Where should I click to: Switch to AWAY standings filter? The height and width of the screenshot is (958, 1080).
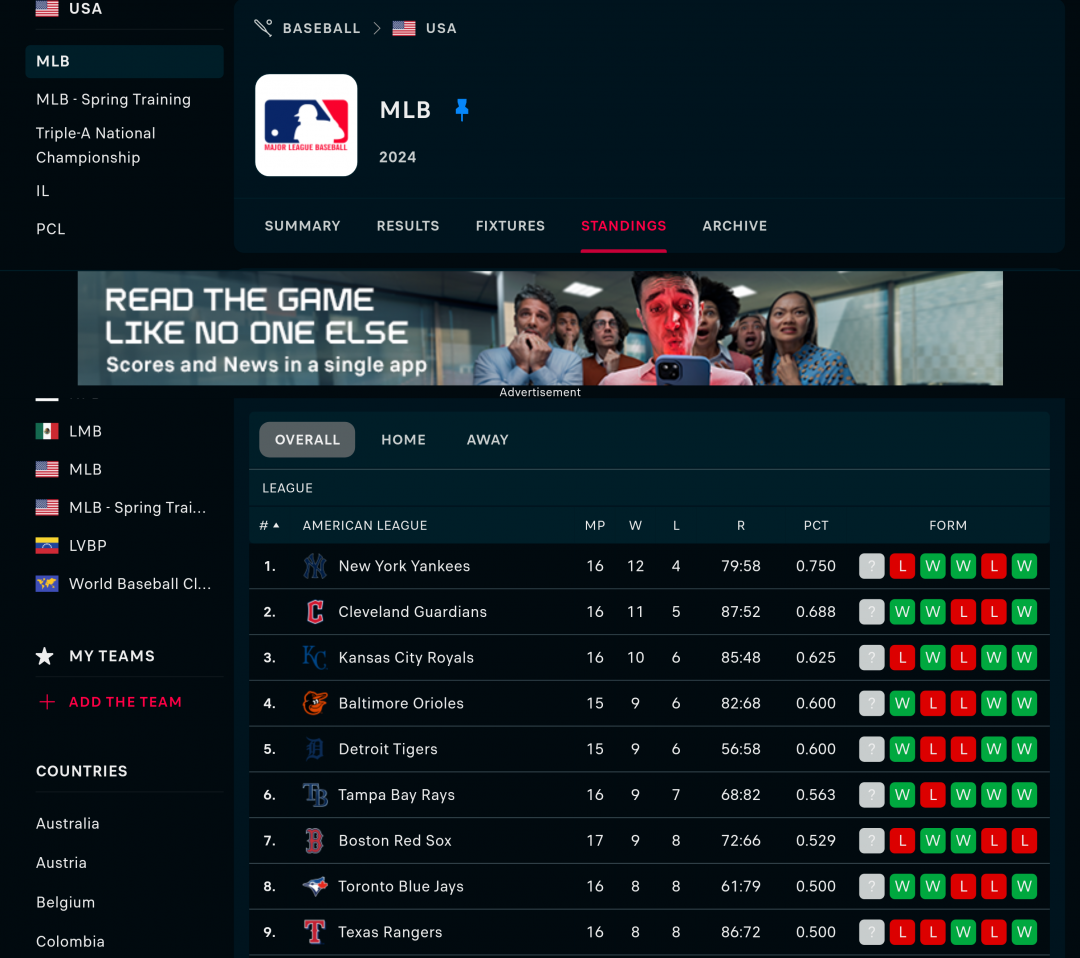[488, 439]
